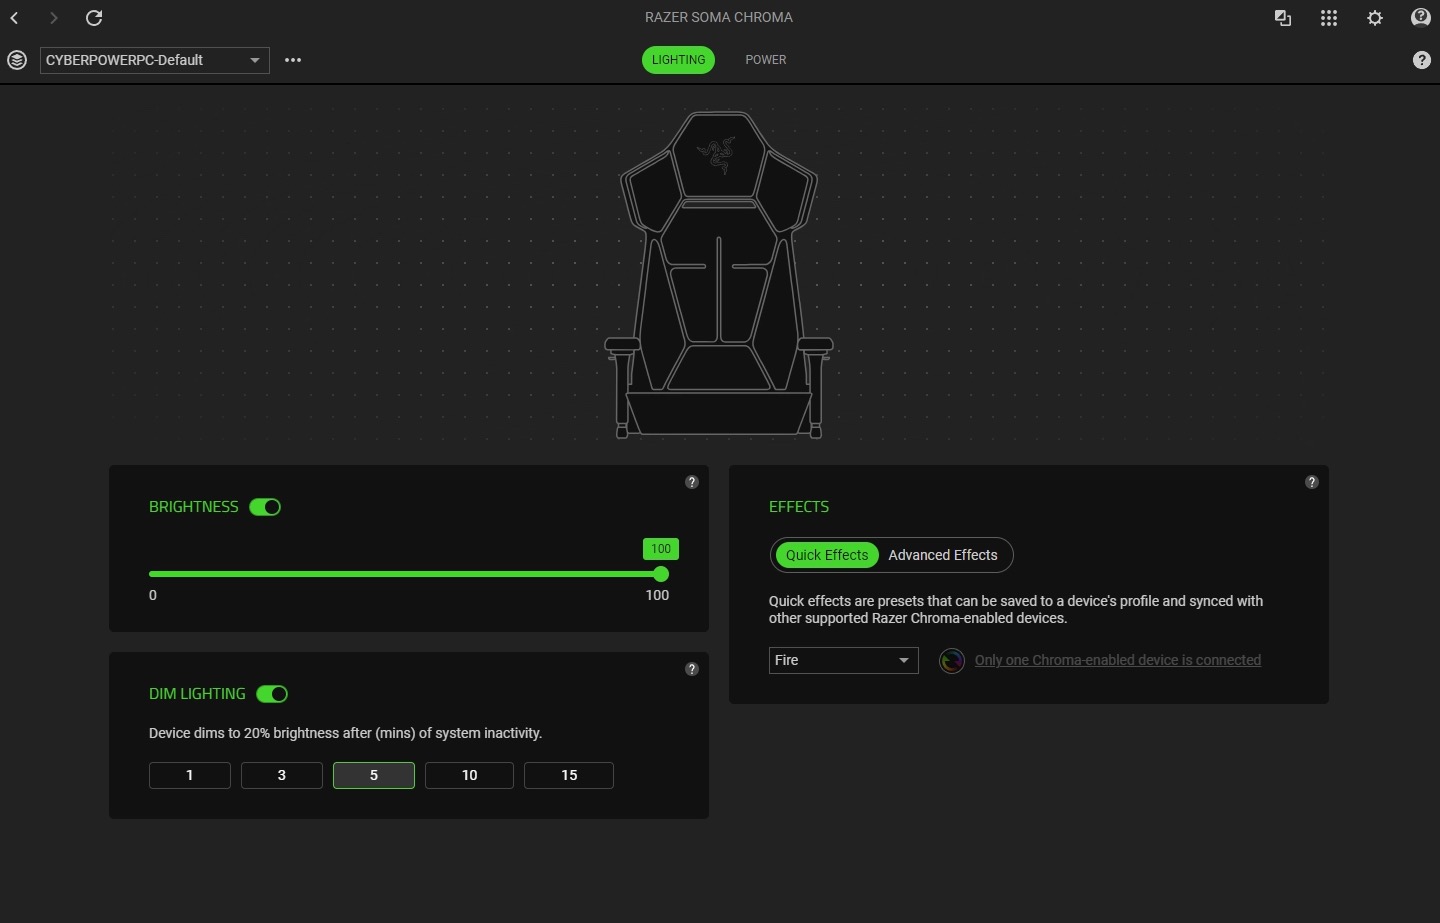
Task: Open the modules grid icon
Action: pos(1329,18)
